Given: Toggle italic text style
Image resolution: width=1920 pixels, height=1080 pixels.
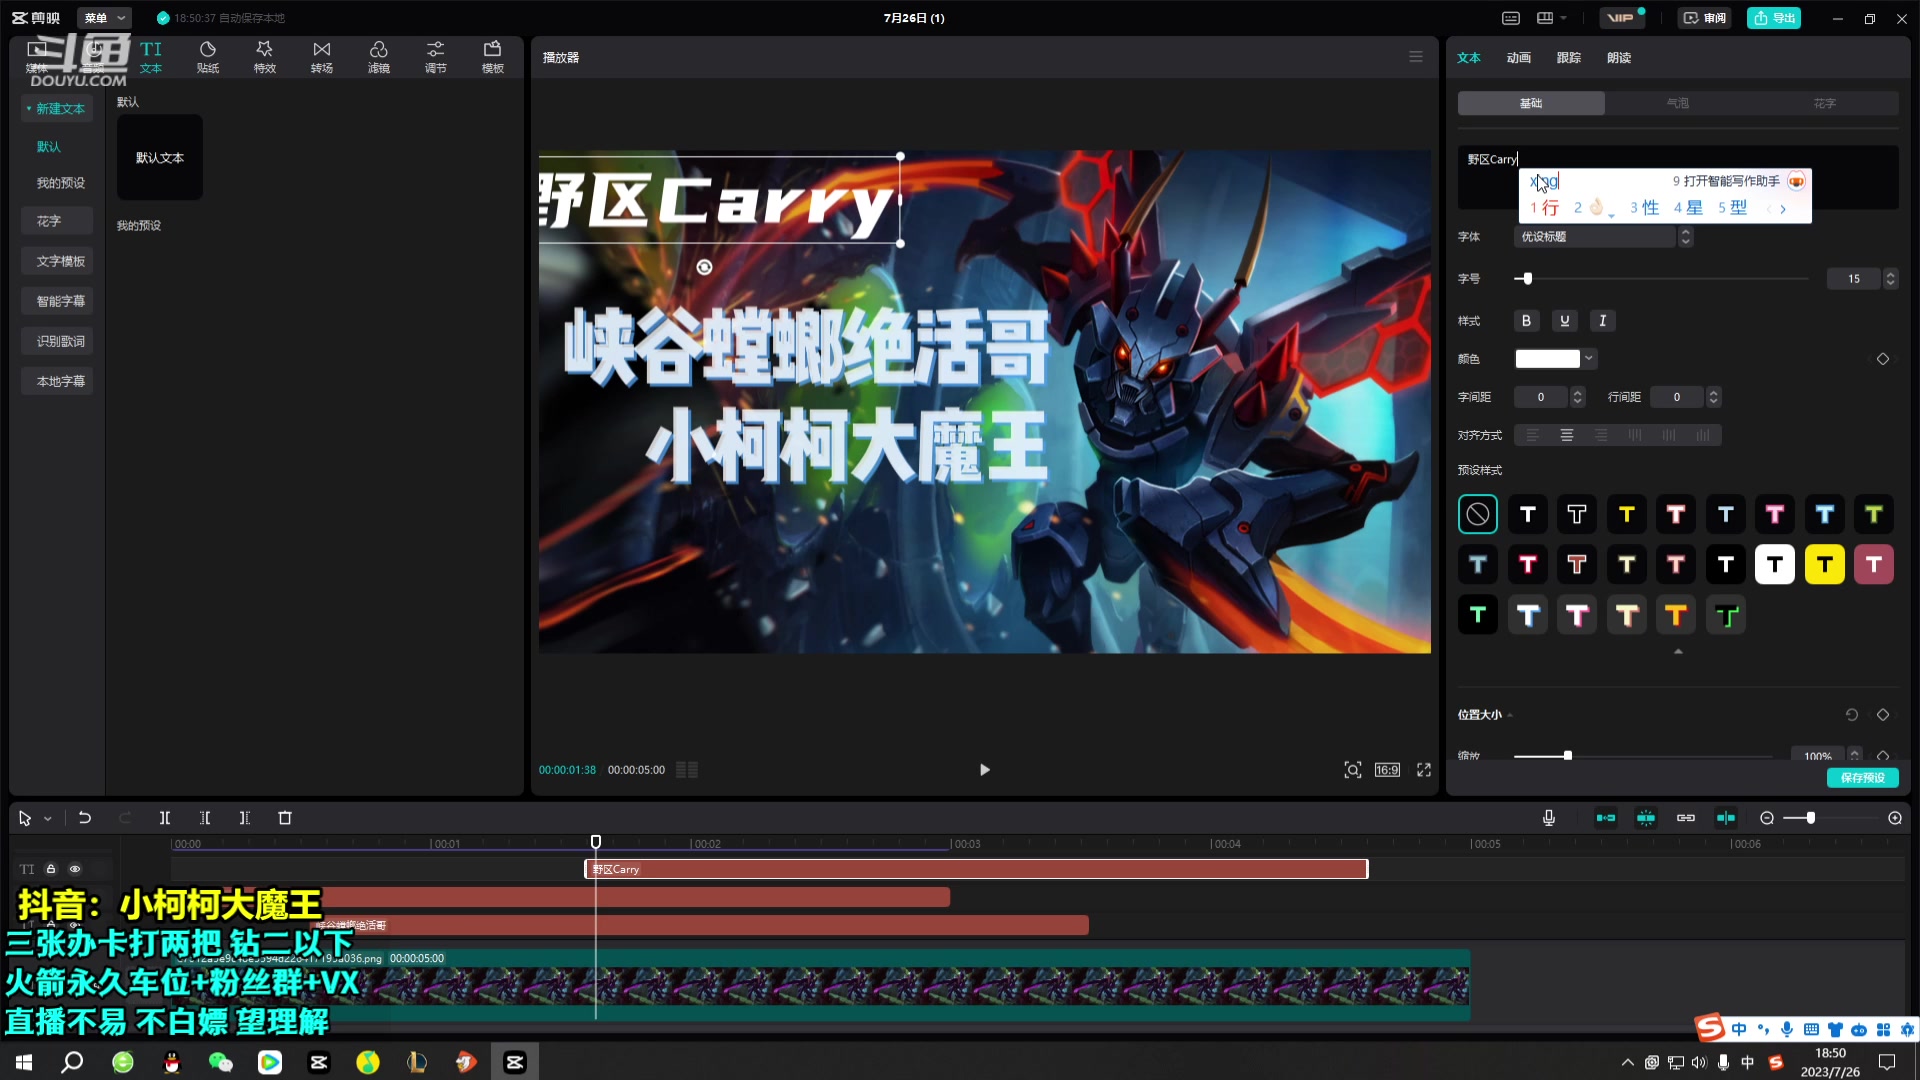Looking at the screenshot, I should [x=1603, y=321].
